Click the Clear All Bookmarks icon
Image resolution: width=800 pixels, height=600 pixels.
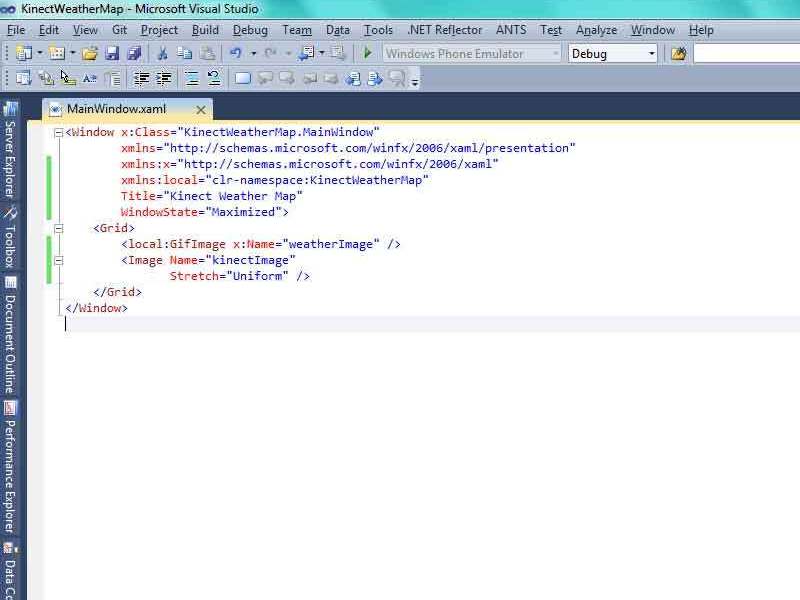pyautogui.click(x=397, y=79)
